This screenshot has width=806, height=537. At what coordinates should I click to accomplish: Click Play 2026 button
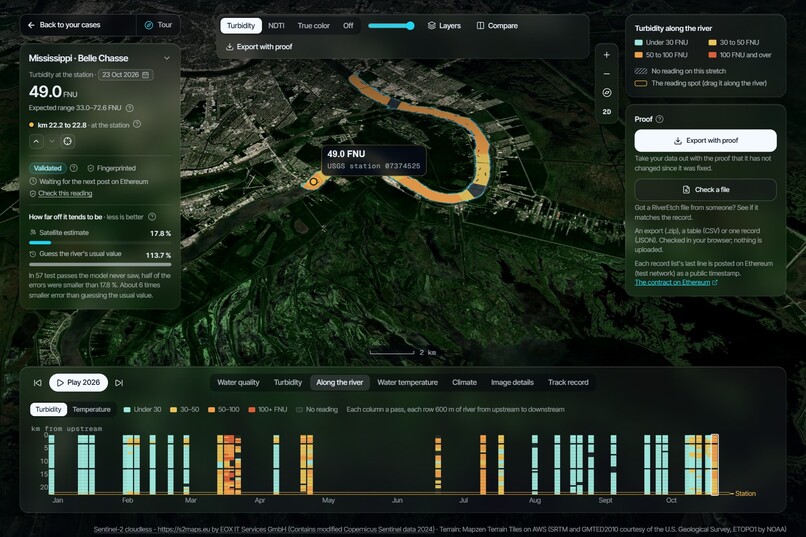79,383
